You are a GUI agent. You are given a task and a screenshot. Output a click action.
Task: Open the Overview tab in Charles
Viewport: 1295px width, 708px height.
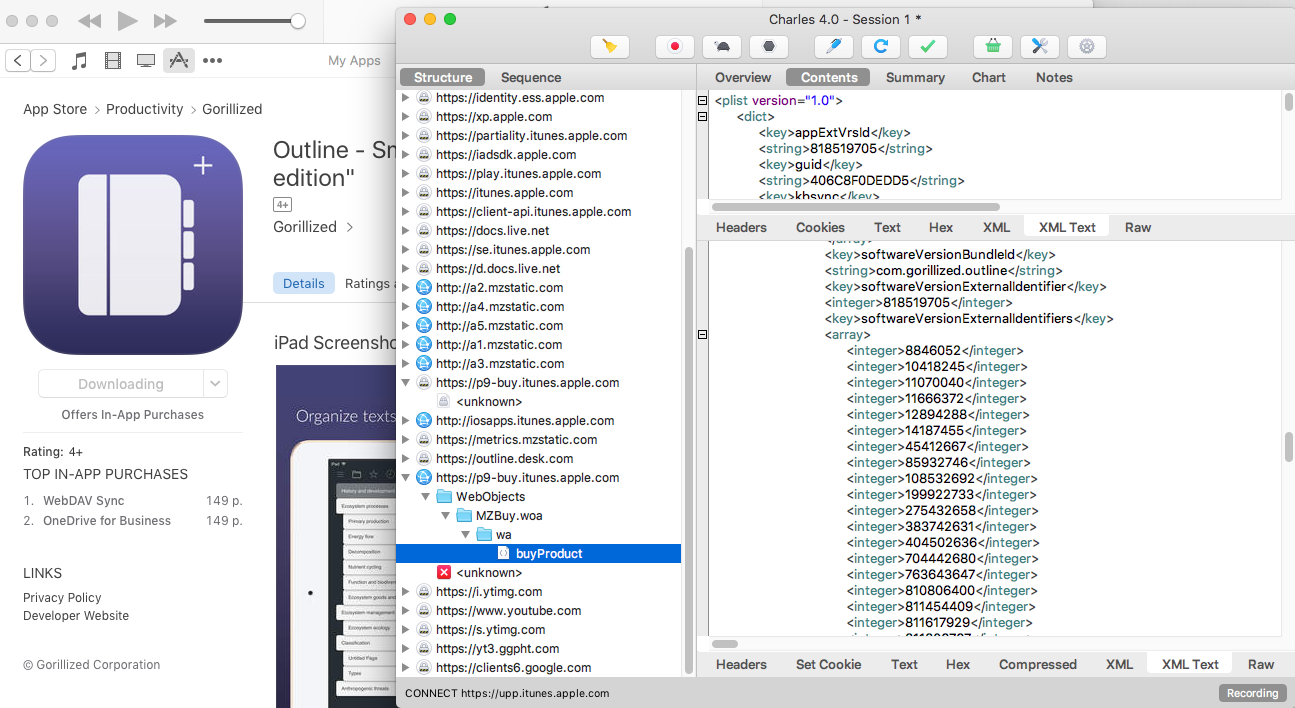pyautogui.click(x=743, y=77)
